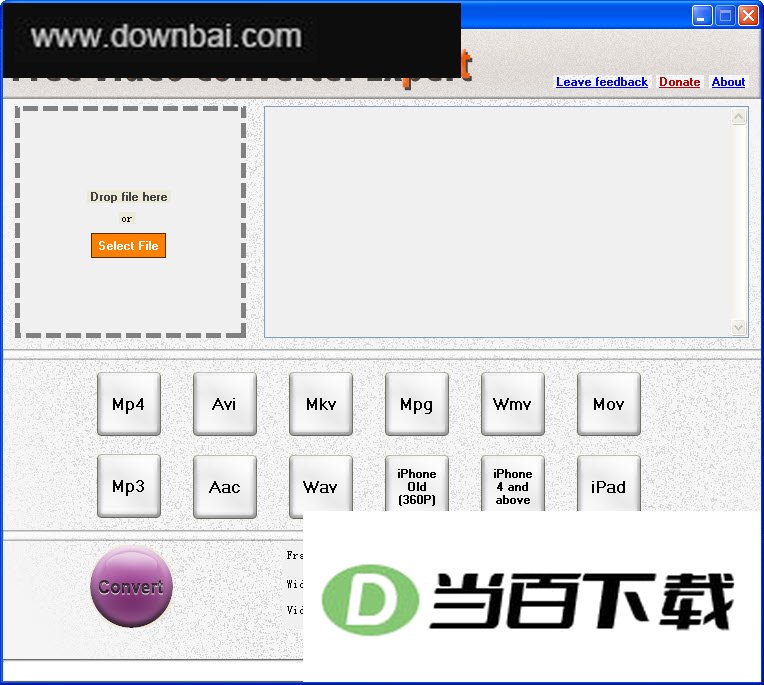The image size is (764, 685).
Task: Choose the Mp4 output format button
Action: pyautogui.click(x=129, y=404)
